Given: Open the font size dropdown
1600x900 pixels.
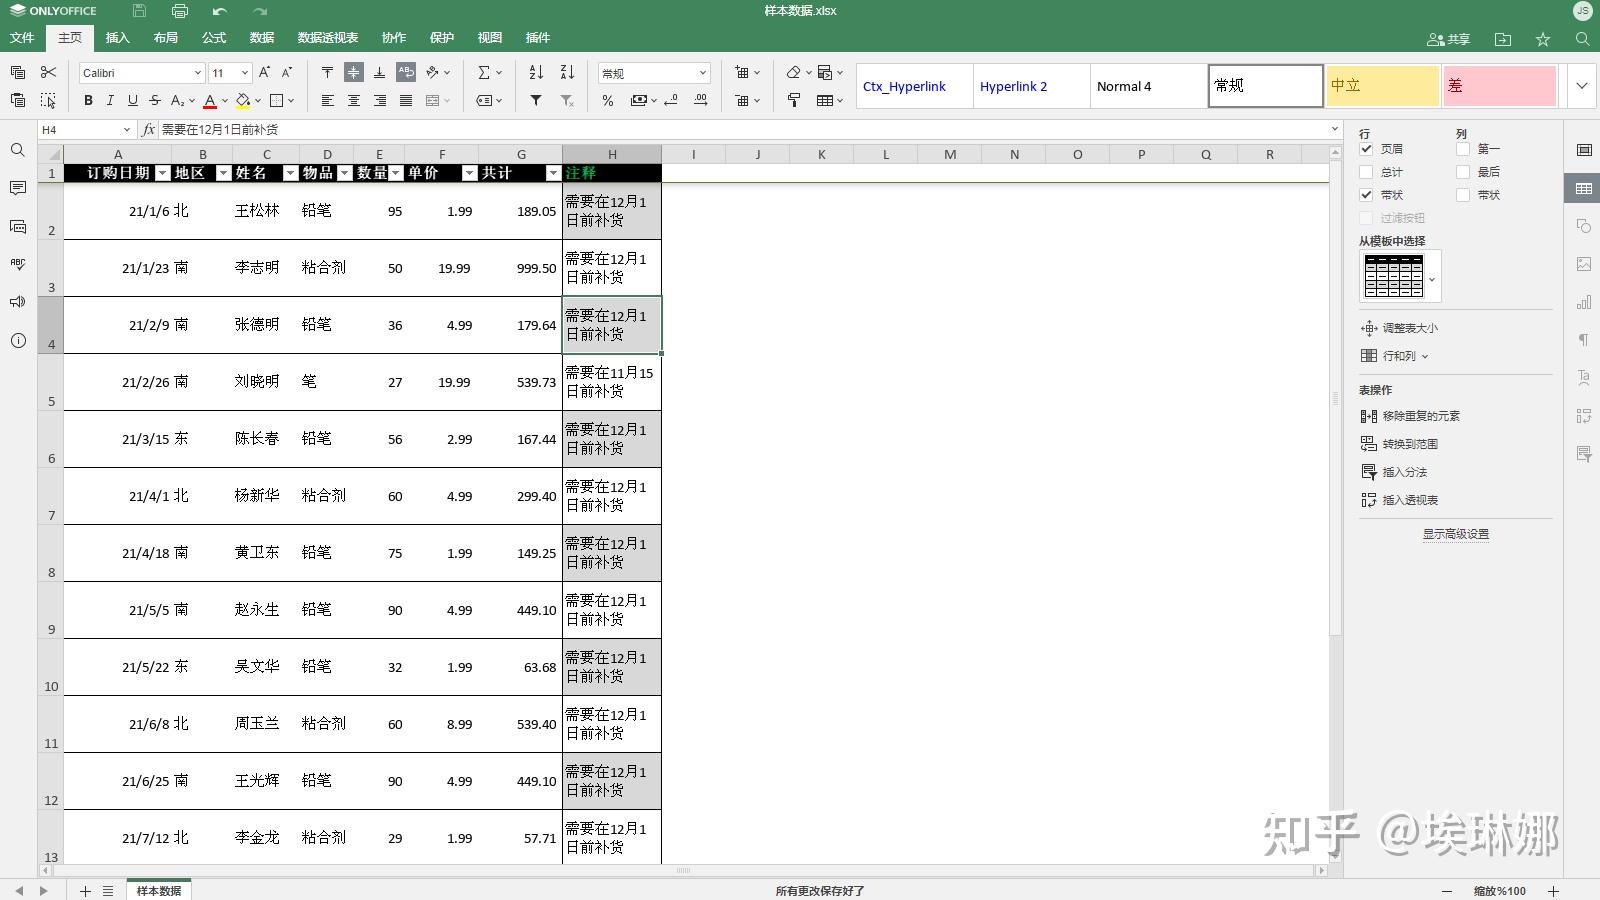Looking at the screenshot, I should (244, 73).
